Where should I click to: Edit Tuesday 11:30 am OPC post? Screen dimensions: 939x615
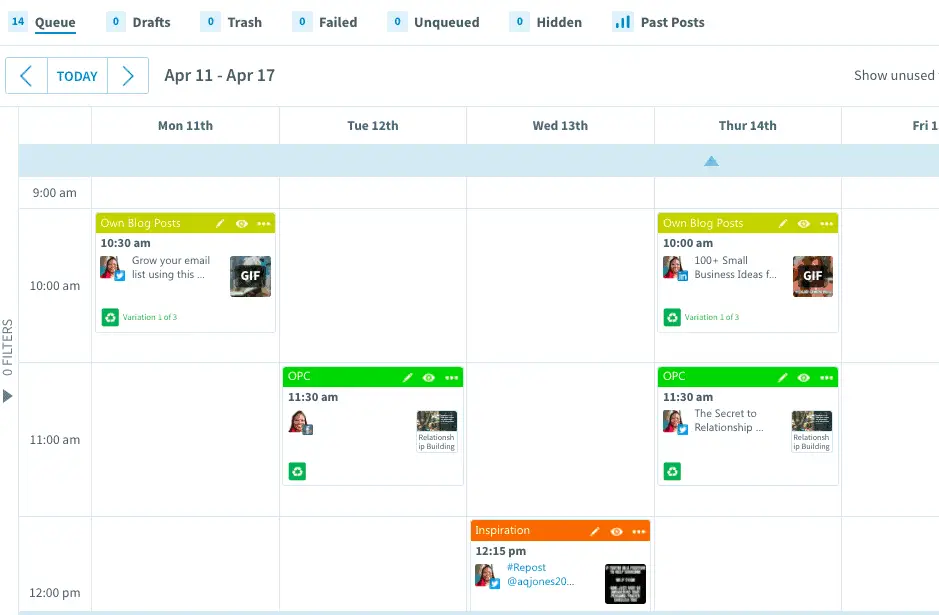pyautogui.click(x=407, y=377)
